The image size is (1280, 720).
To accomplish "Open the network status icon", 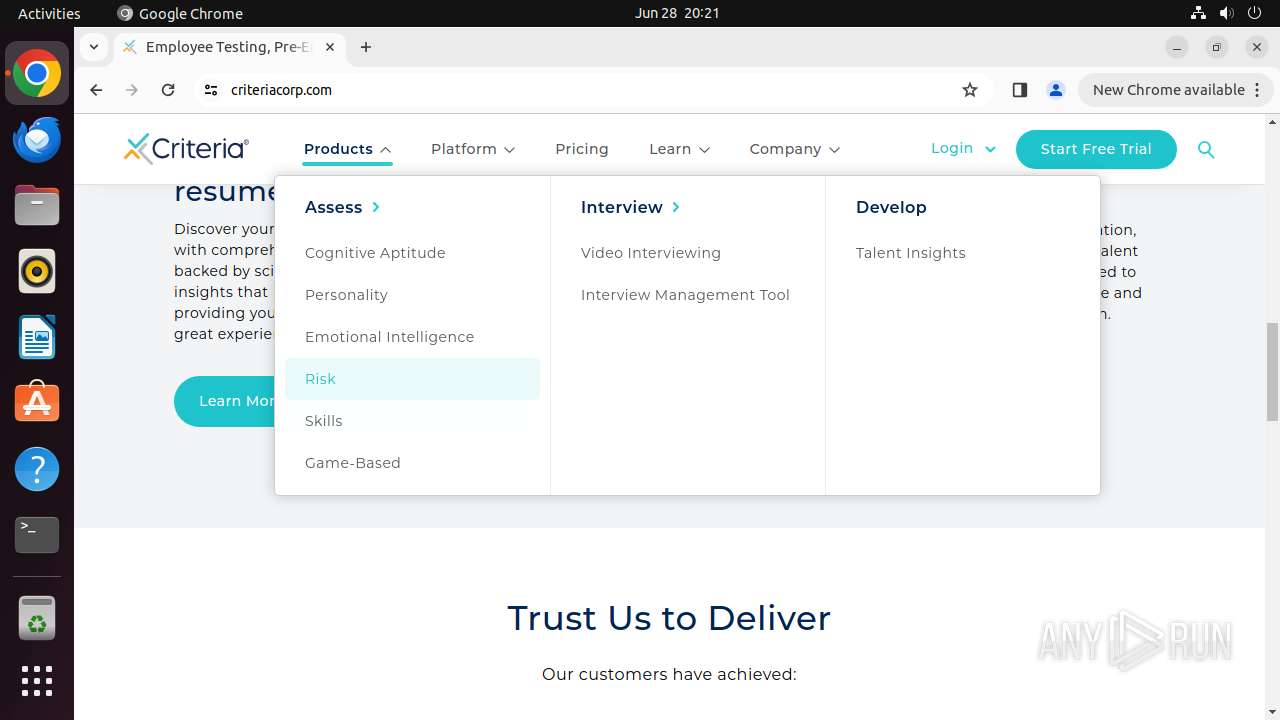I will [x=1198, y=13].
